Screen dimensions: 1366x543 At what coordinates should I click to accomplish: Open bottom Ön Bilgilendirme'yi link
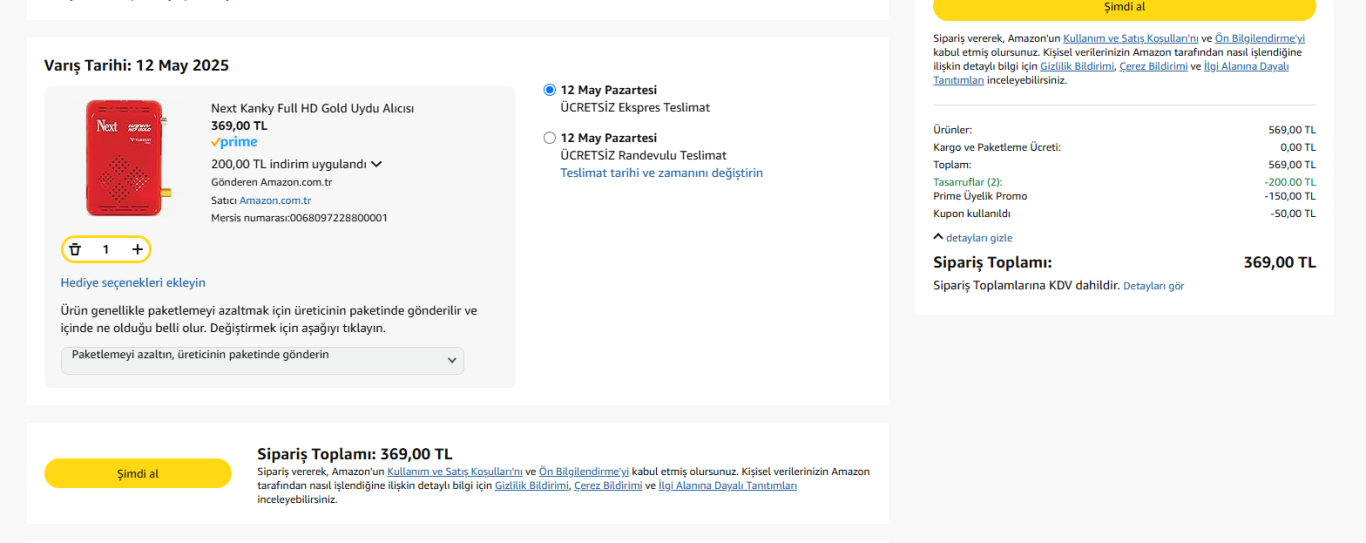(x=584, y=471)
